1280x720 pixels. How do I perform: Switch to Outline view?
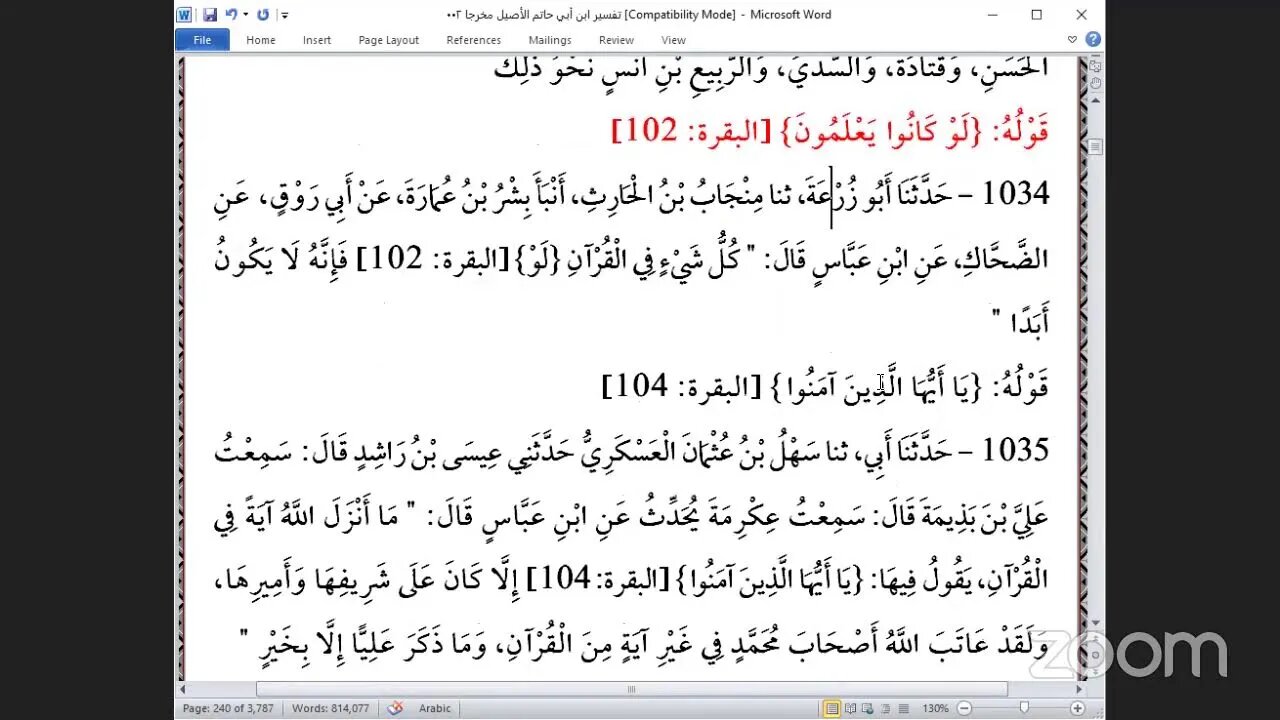tap(884, 708)
